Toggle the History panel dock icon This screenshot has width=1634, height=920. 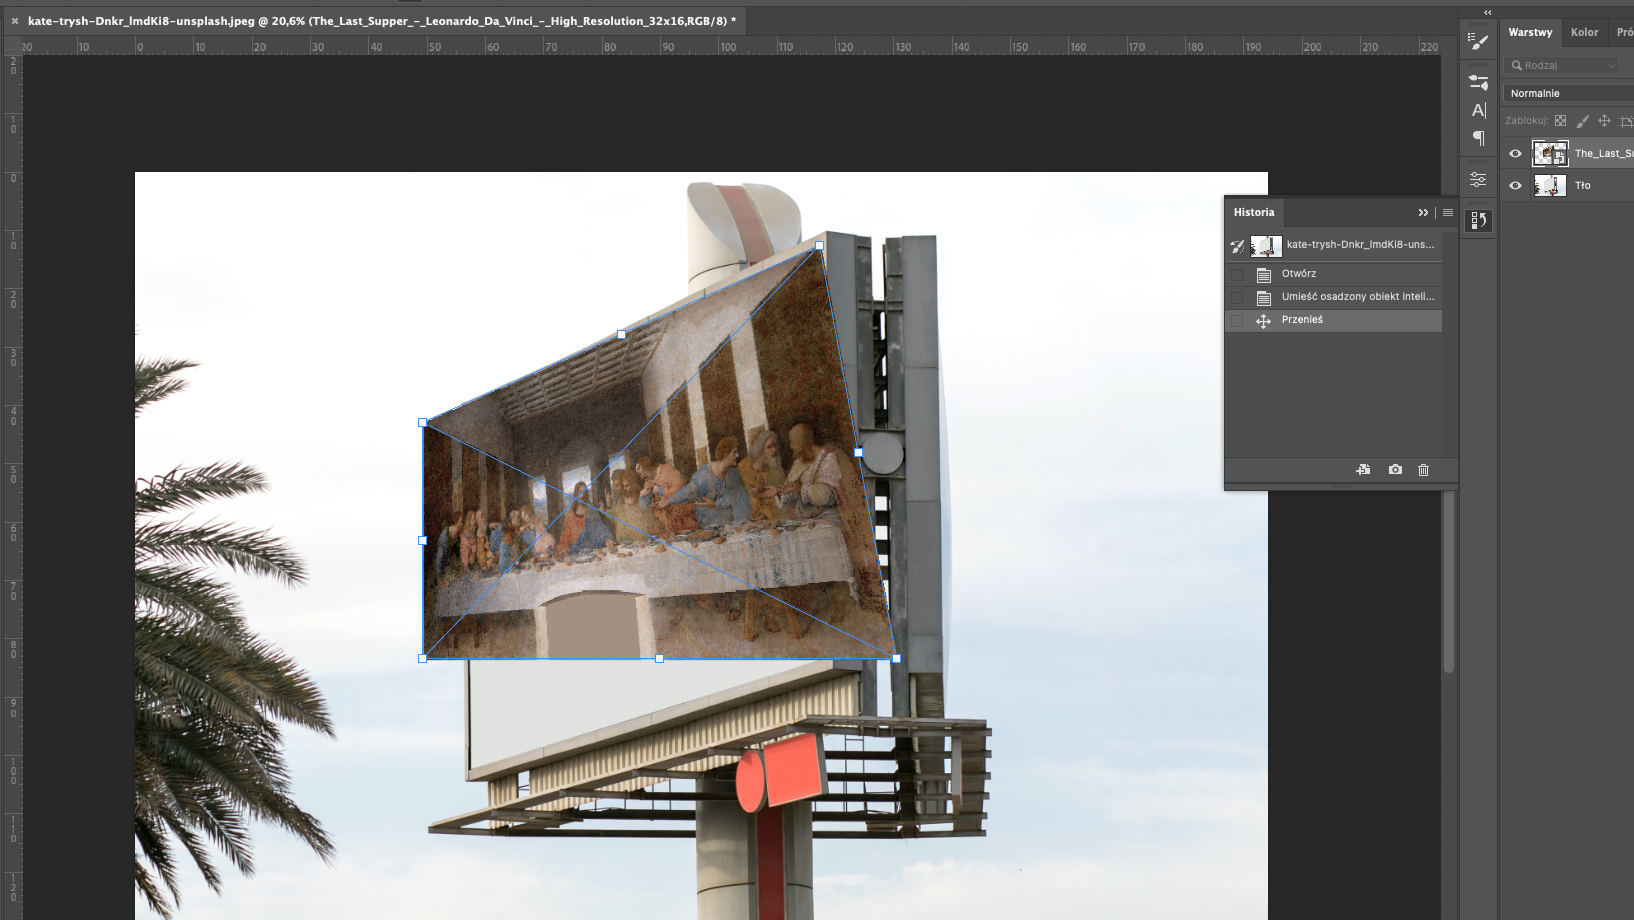1478,220
